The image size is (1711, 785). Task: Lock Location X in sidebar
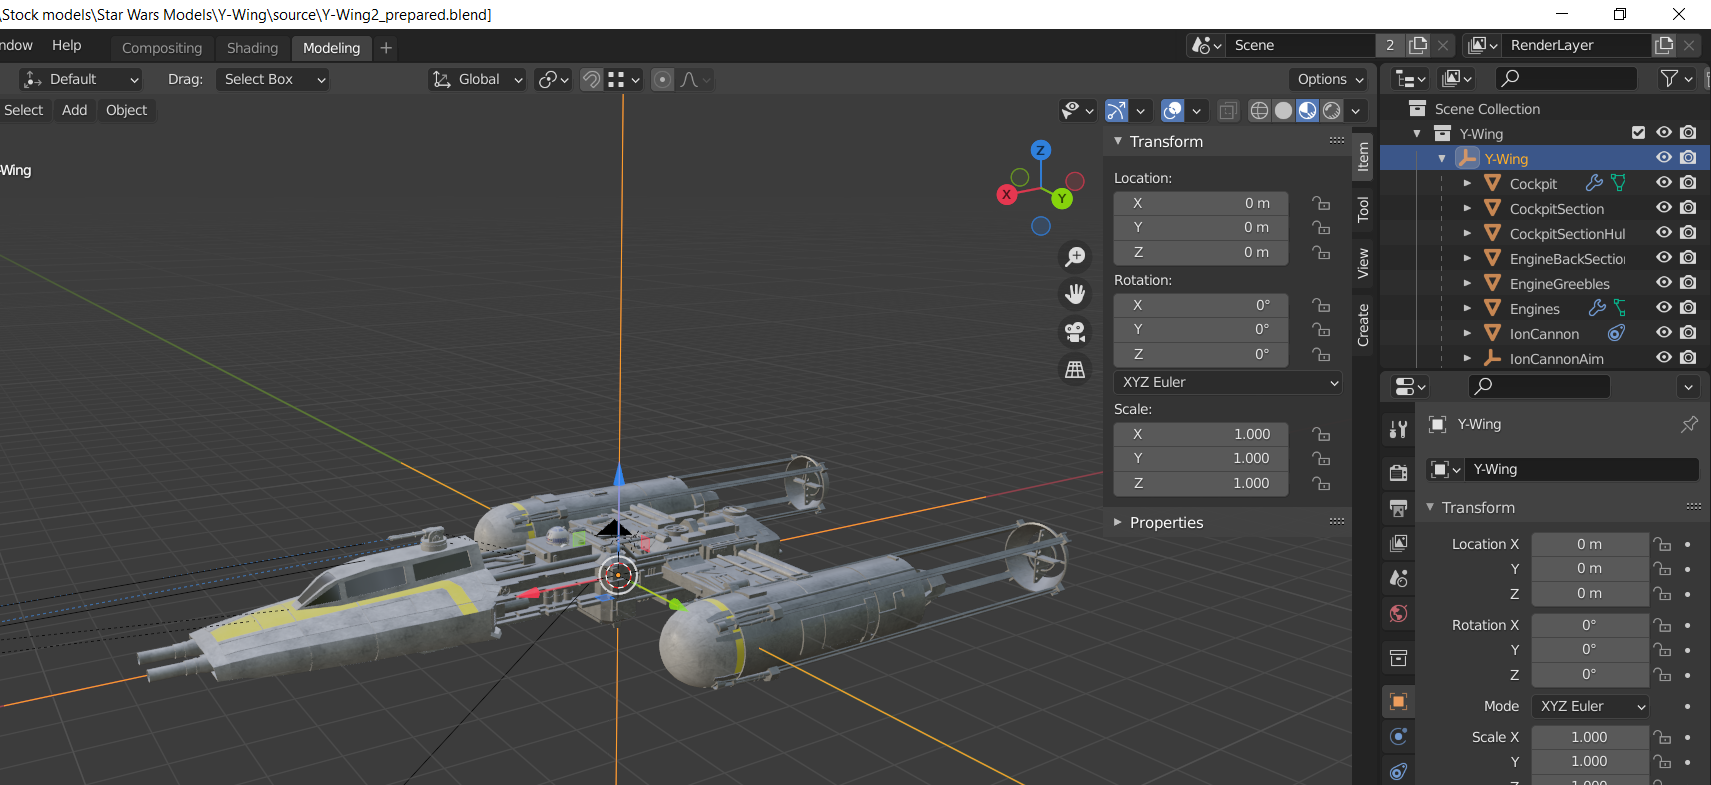1321,203
